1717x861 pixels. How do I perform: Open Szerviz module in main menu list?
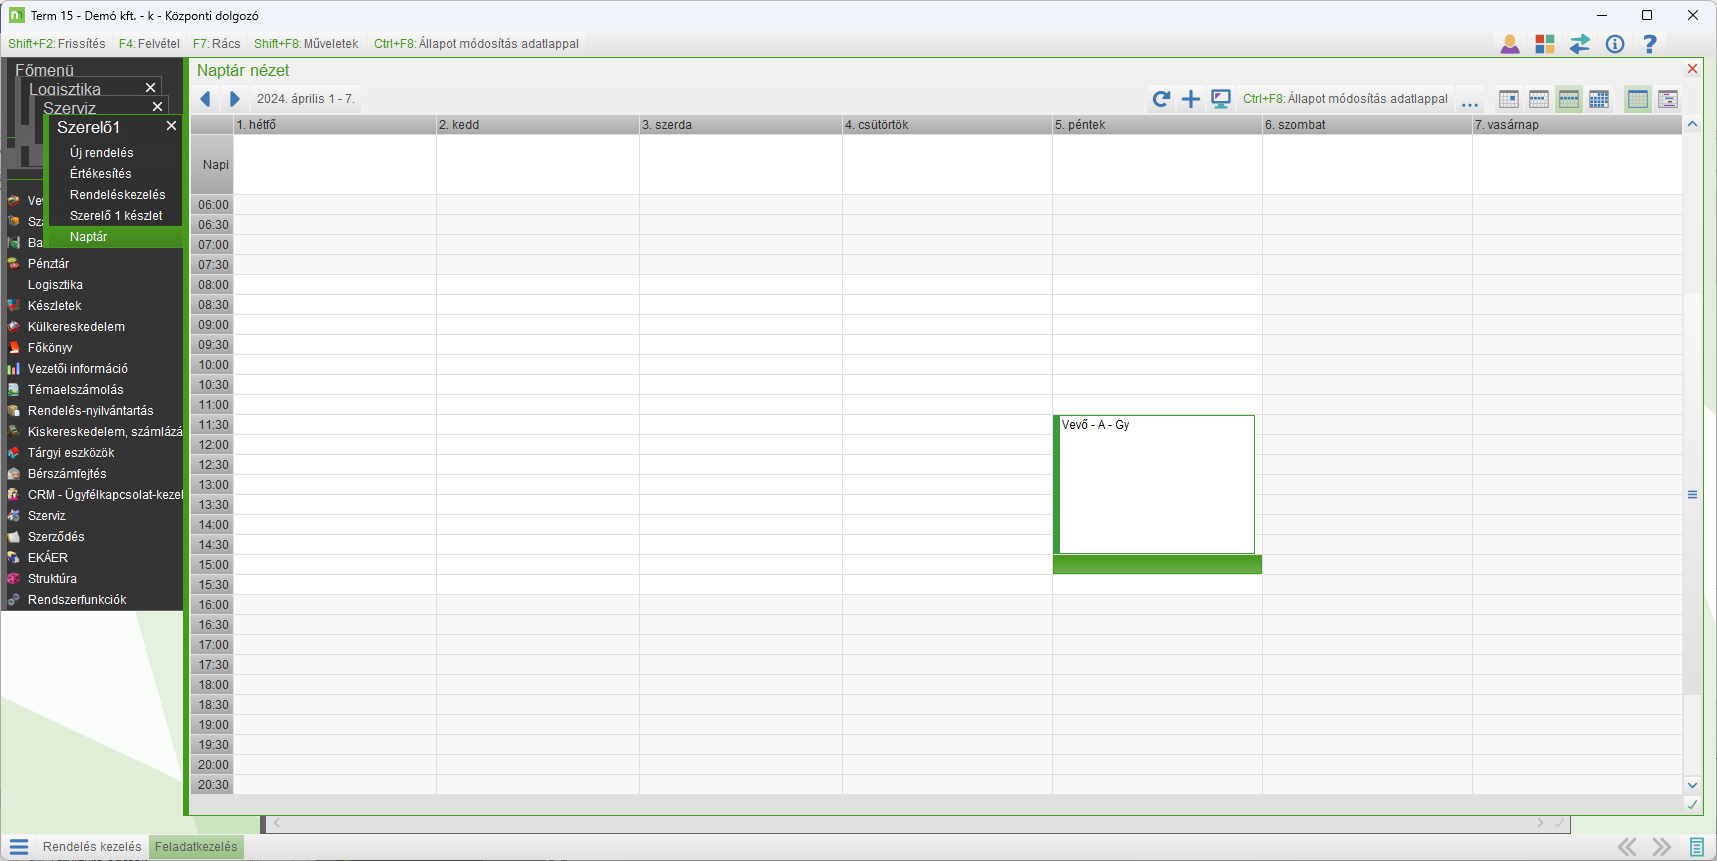pyautogui.click(x=47, y=516)
